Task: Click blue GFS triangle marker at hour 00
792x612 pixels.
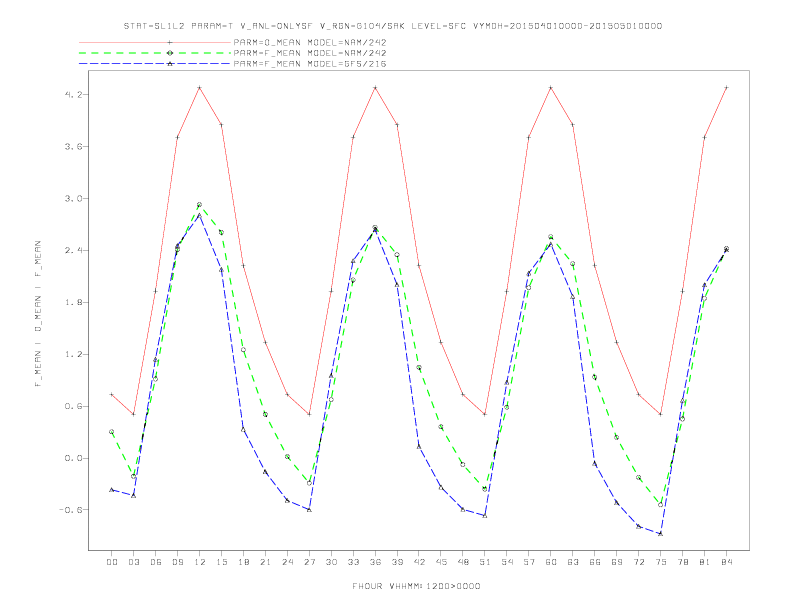Action: click(x=112, y=490)
